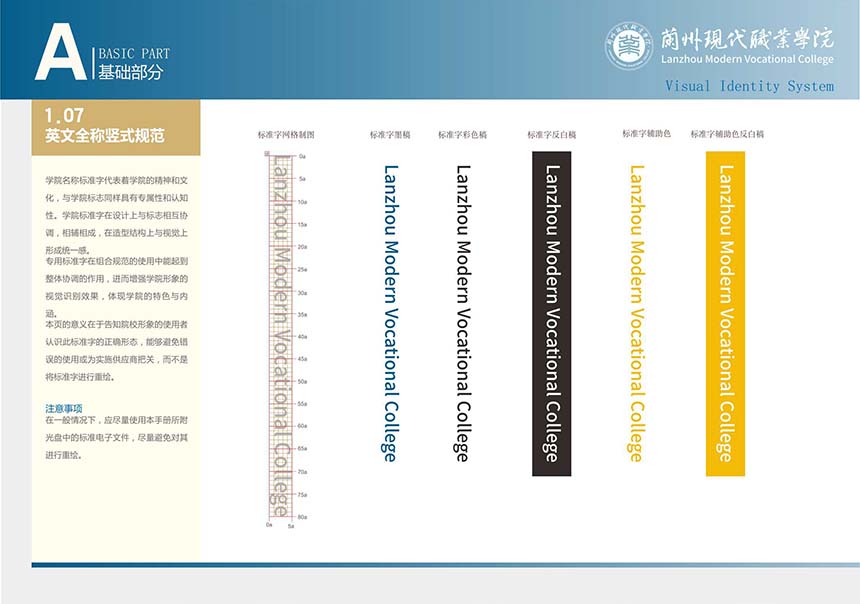The width and height of the screenshot is (860, 604).
Task: Click the label '标准字网格制图'
Action: 286,134
